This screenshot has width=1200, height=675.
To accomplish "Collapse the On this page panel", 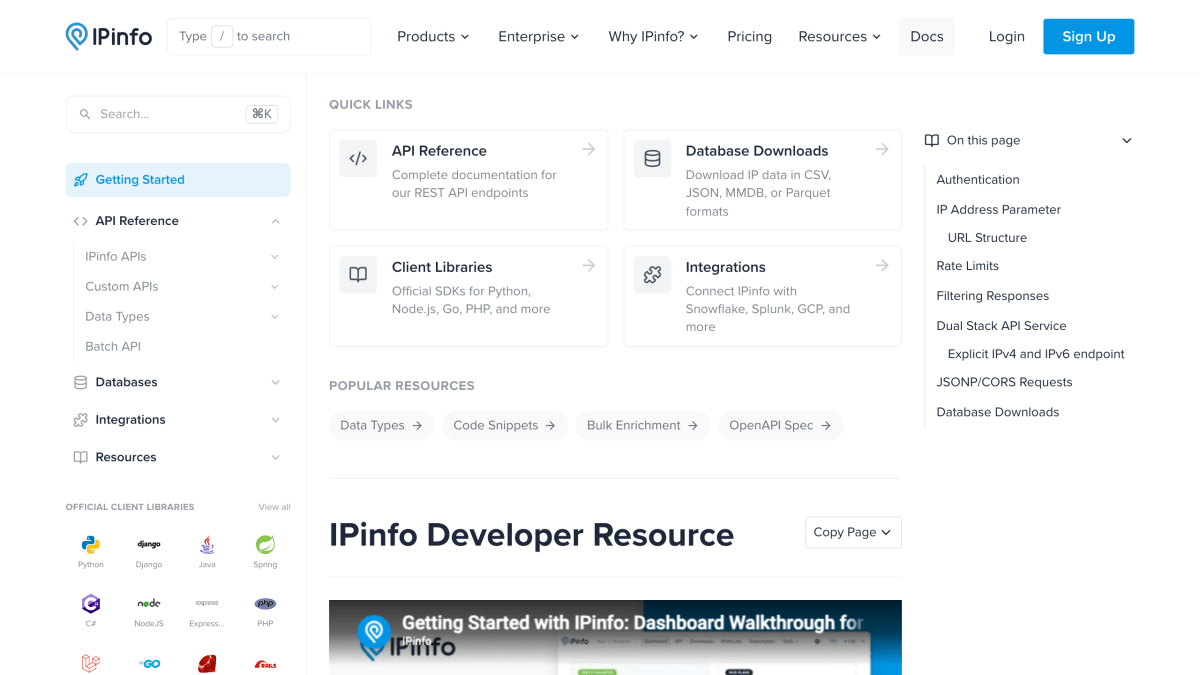I will (1127, 141).
